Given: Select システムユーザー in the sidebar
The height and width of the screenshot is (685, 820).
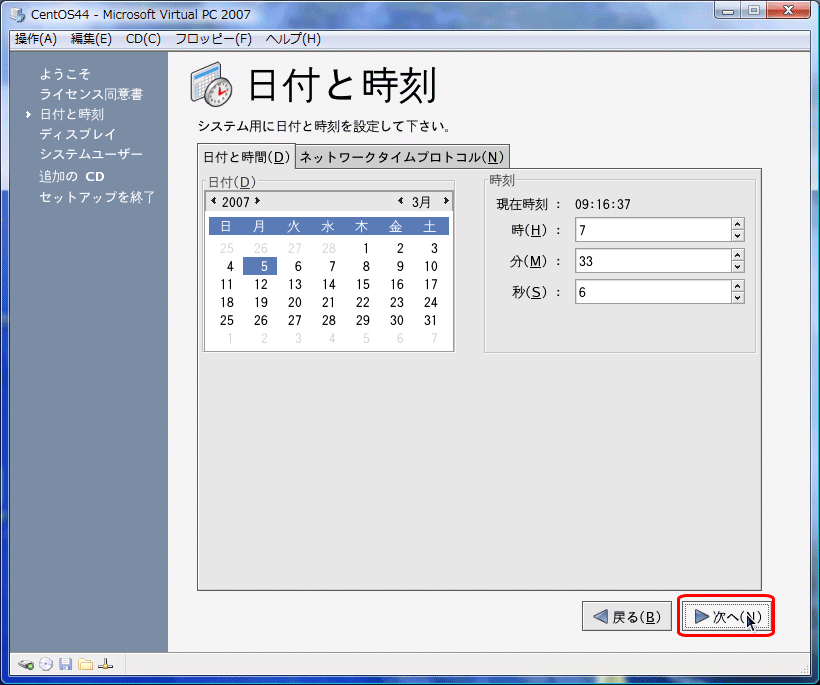Looking at the screenshot, I should [x=91, y=154].
